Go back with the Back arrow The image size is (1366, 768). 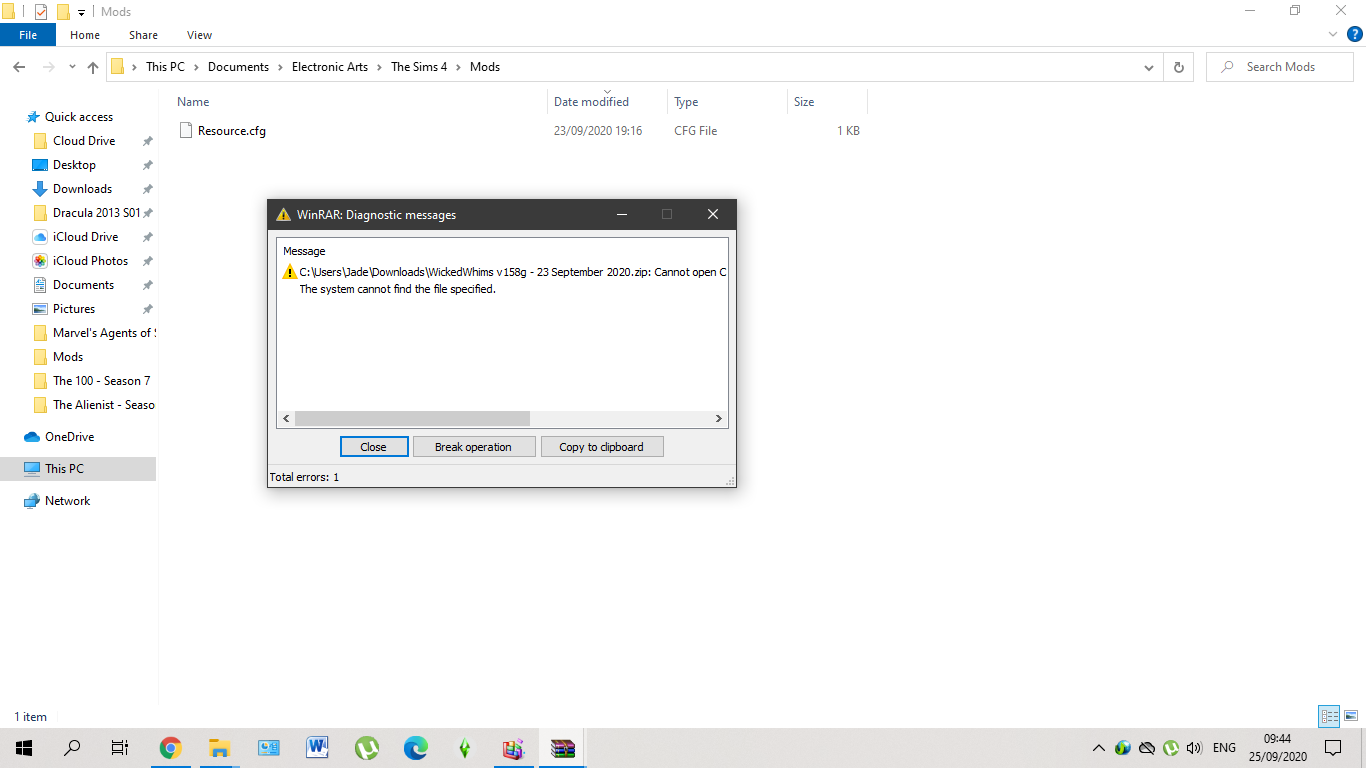(19, 67)
